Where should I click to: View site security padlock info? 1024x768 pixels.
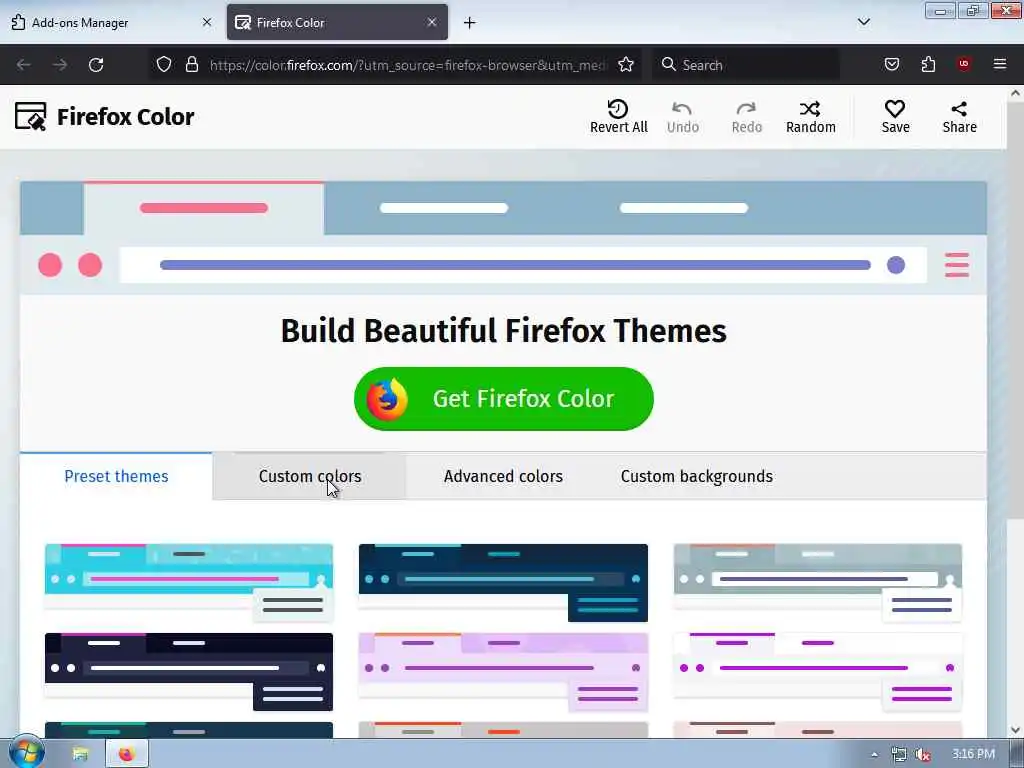click(191, 64)
